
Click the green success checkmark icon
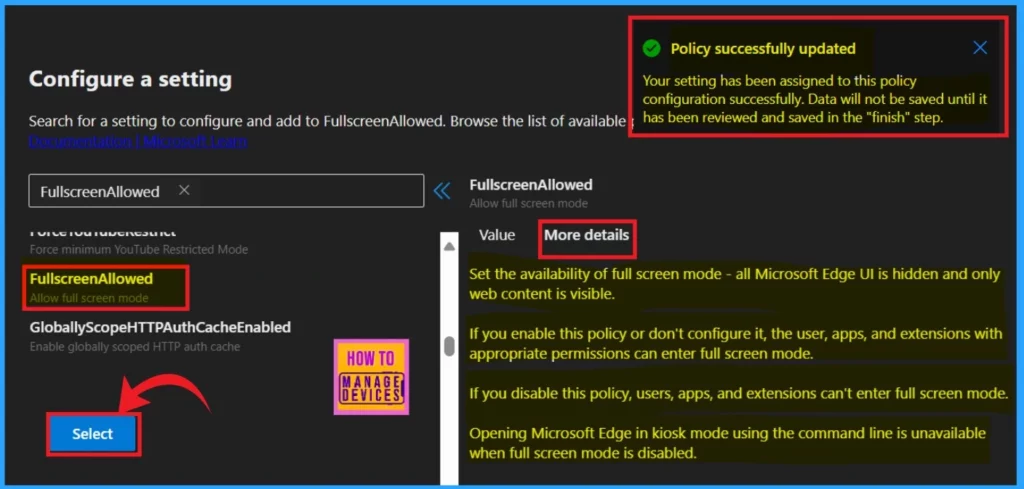(651, 48)
